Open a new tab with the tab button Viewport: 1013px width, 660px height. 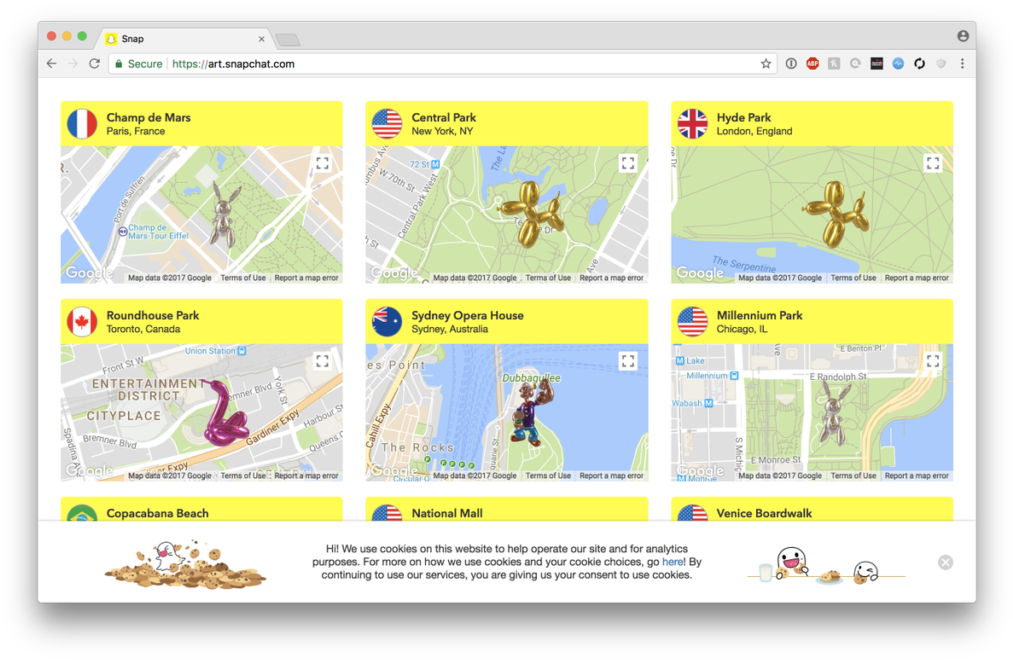287,40
